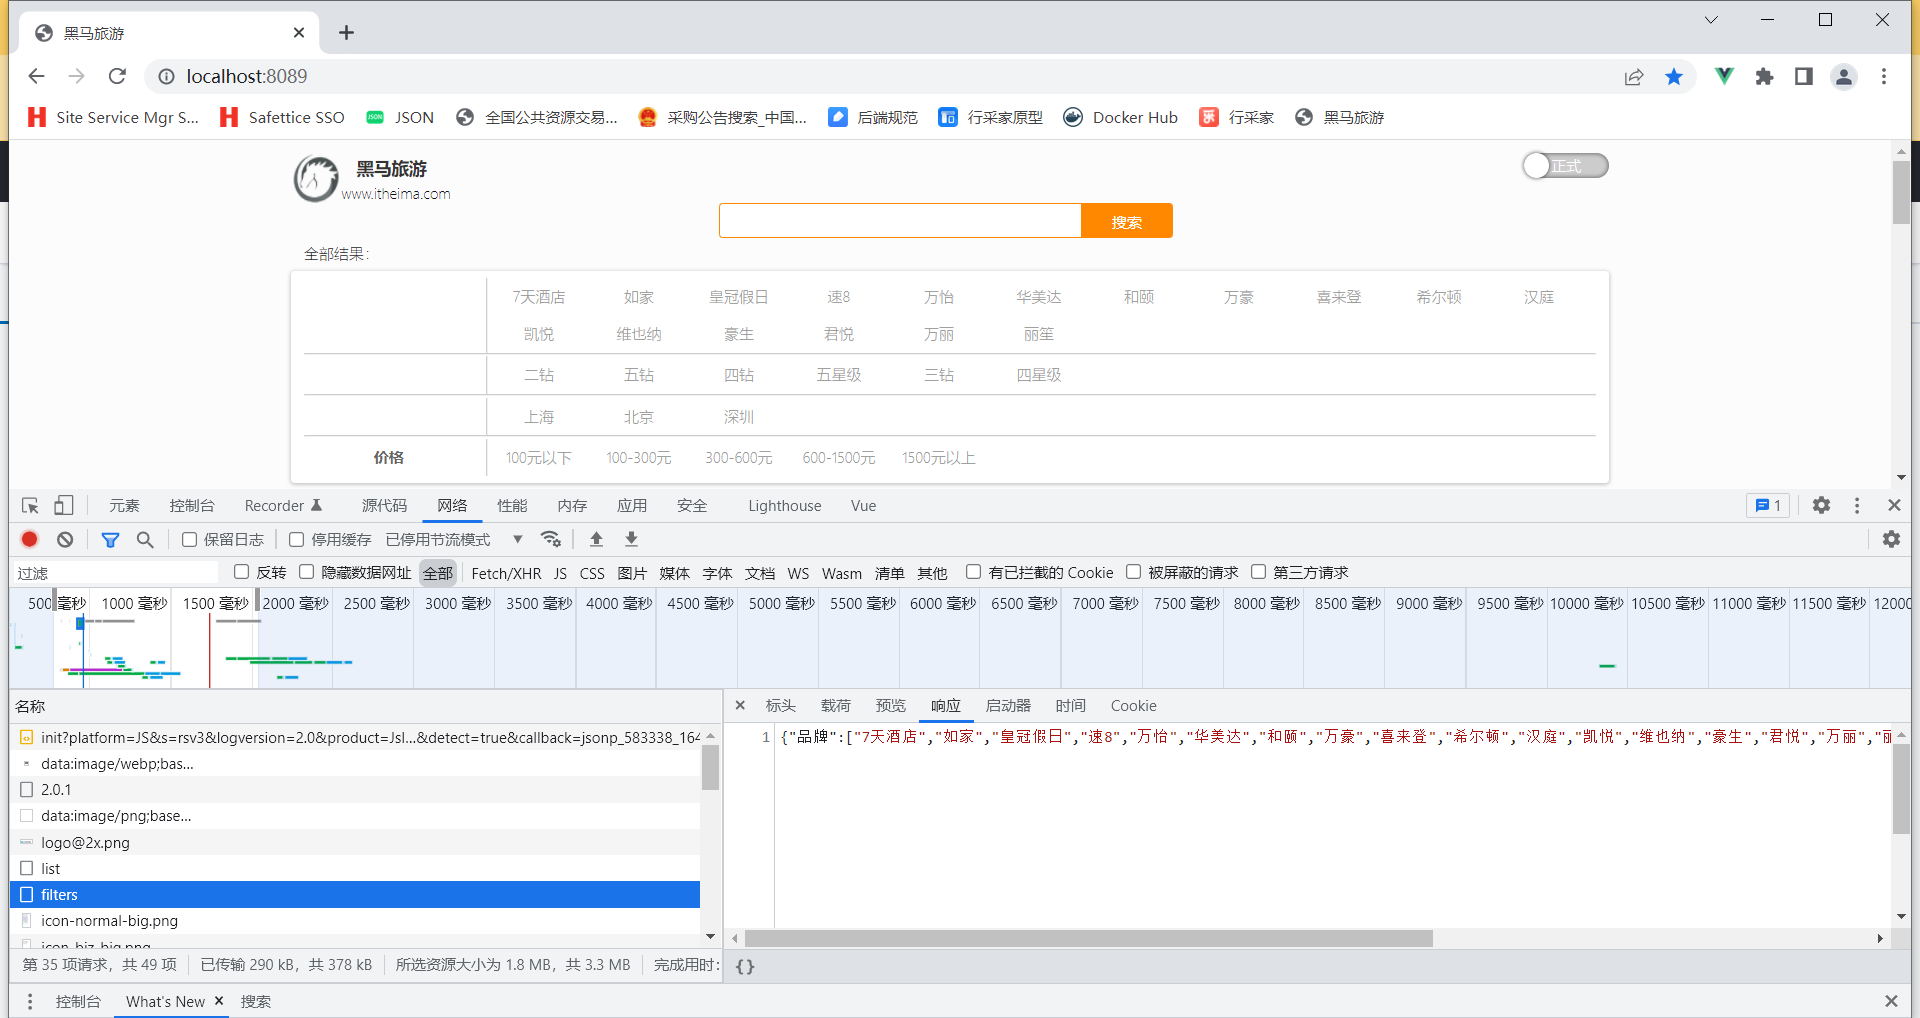The image size is (1920, 1018).
Task: Choose the 北京 city filter
Action: click(639, 417)
